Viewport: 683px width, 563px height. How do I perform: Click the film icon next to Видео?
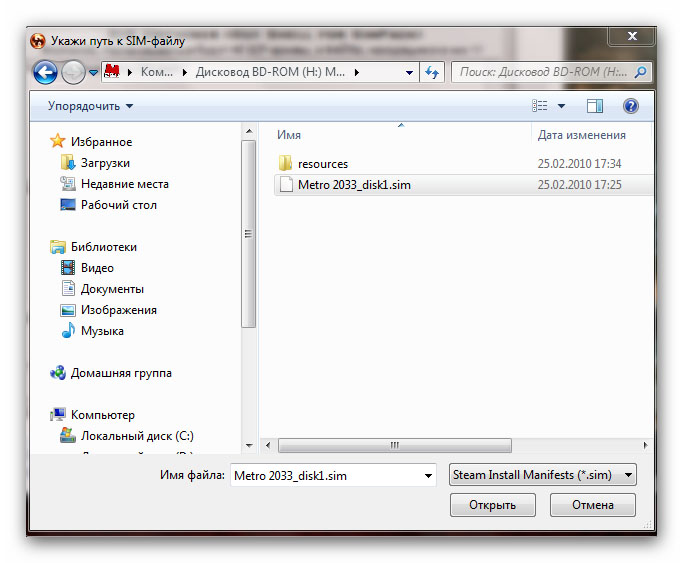click(68, 267)
